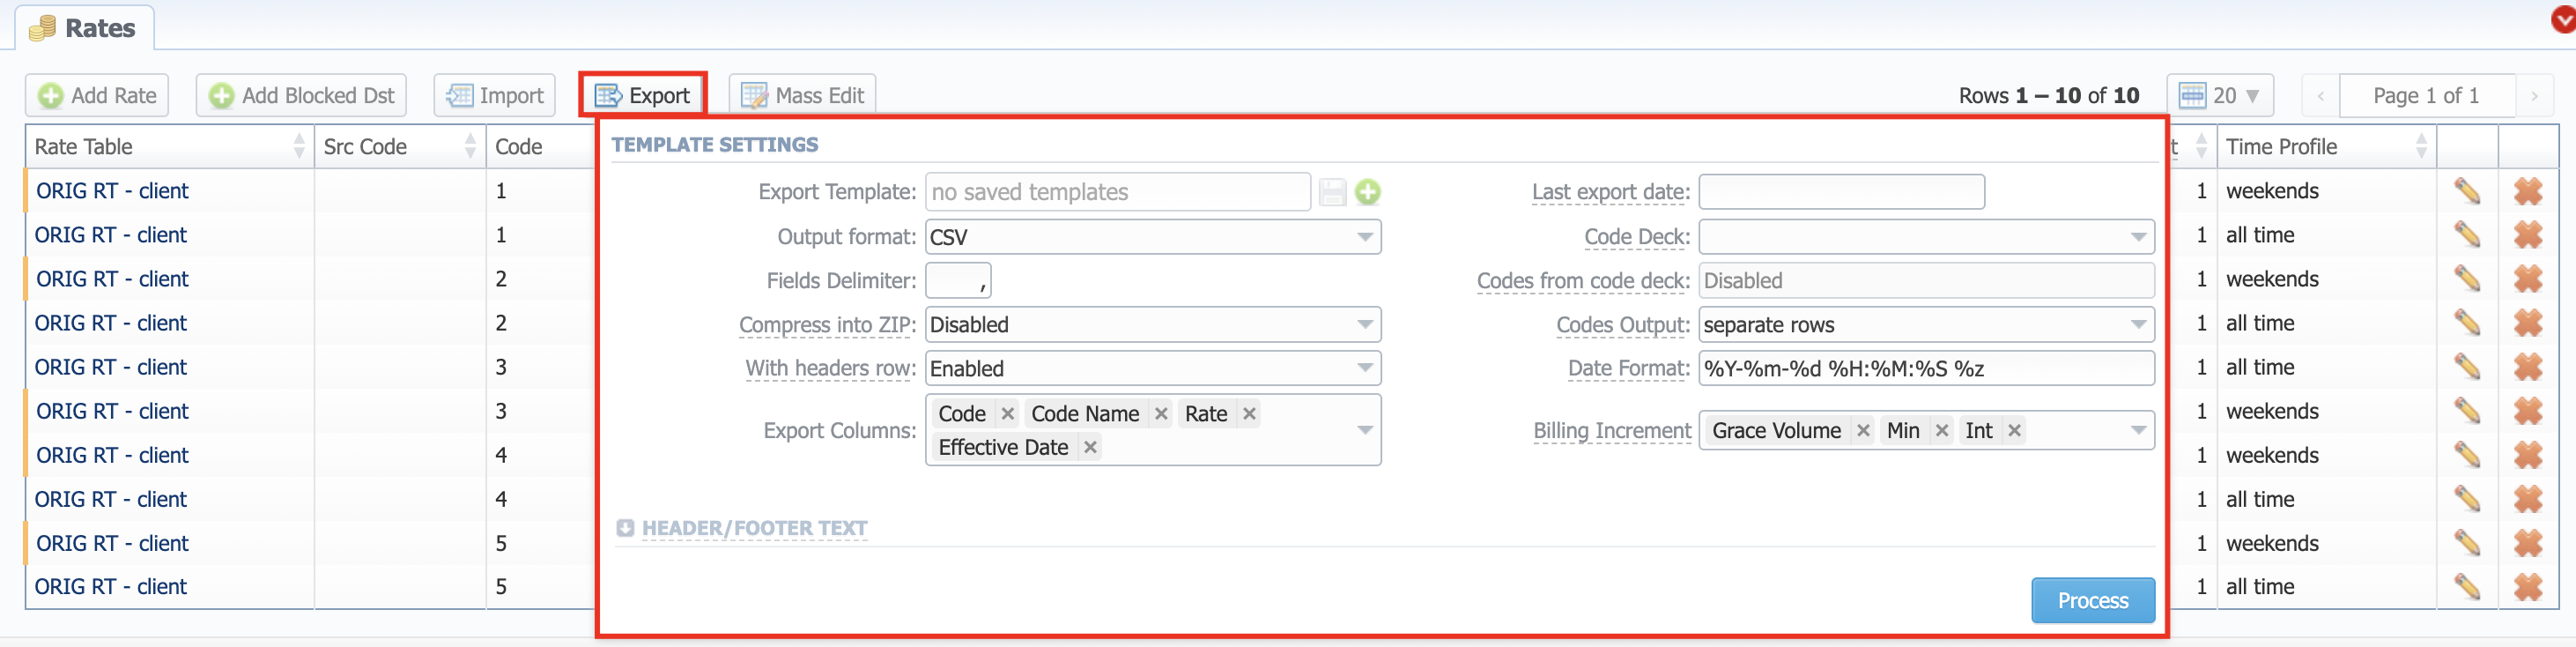Click the Add Rate button

[97, 95]
